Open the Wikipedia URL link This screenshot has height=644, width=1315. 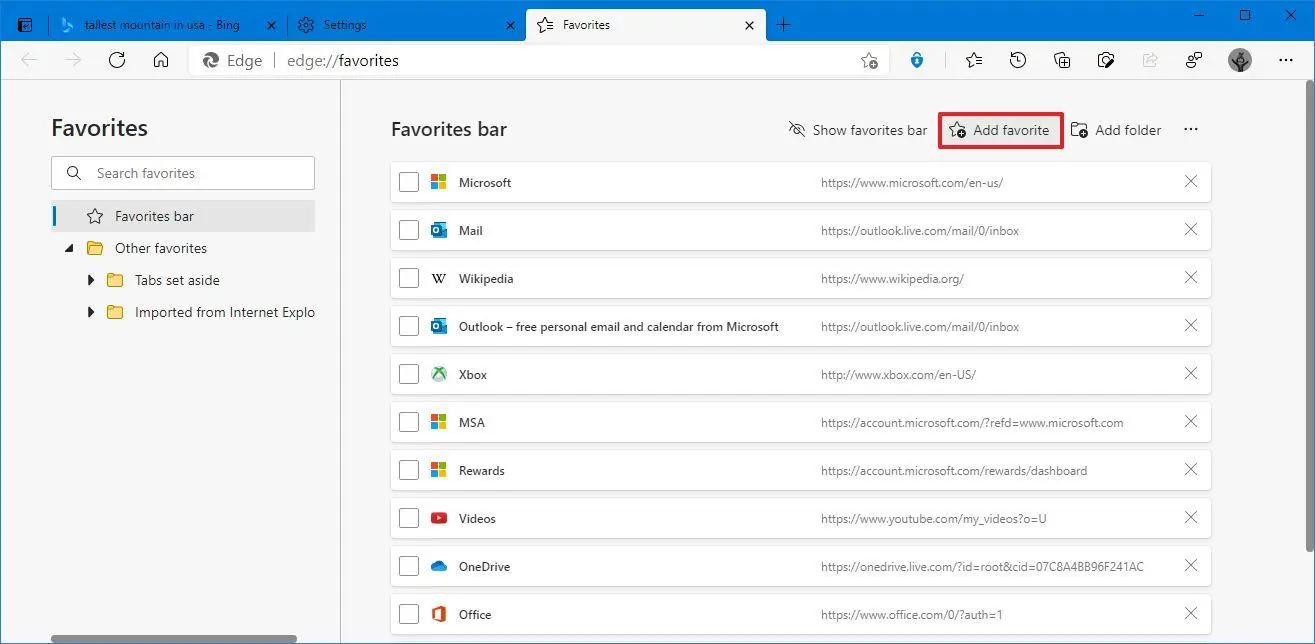tap(892, 279)
